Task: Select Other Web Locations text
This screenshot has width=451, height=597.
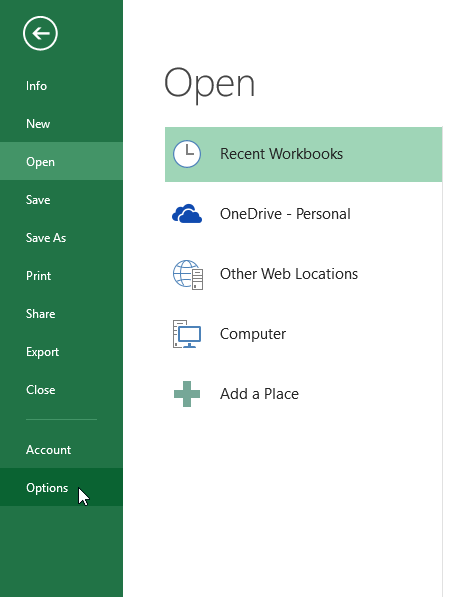Action: pyautogui.click(x=289, y=274)
